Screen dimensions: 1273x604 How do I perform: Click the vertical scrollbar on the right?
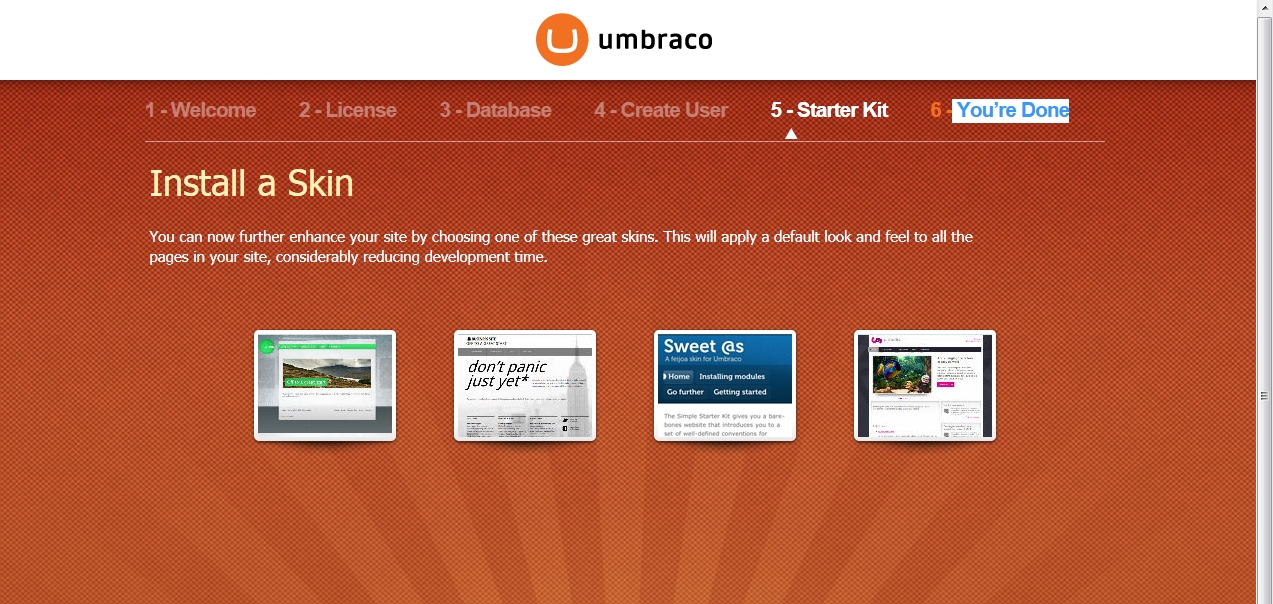coord(1264,395)
